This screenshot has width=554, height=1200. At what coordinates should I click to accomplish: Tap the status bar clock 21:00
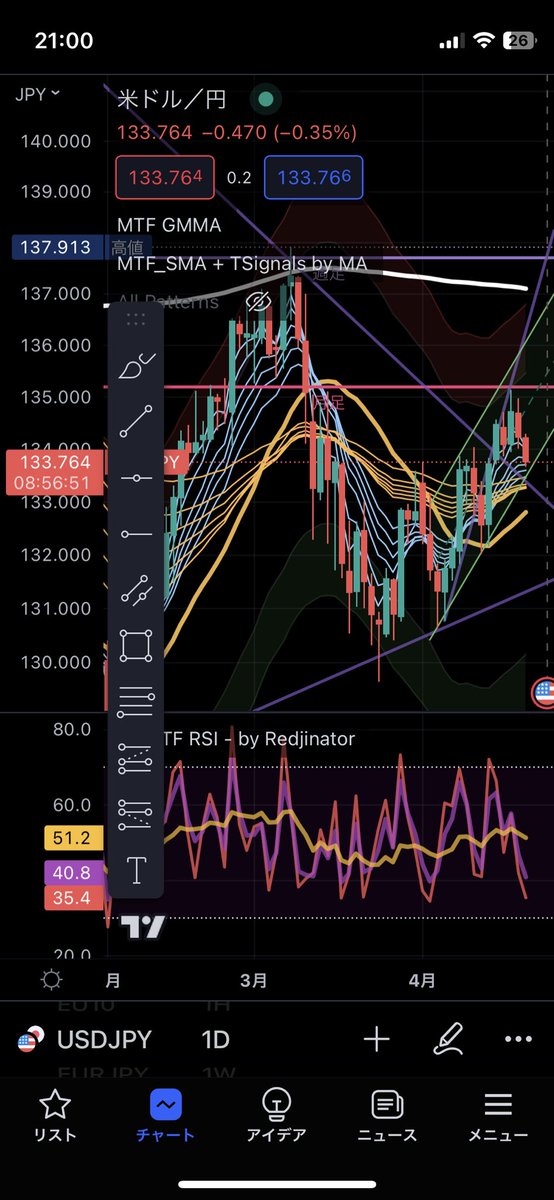(63, 41)
